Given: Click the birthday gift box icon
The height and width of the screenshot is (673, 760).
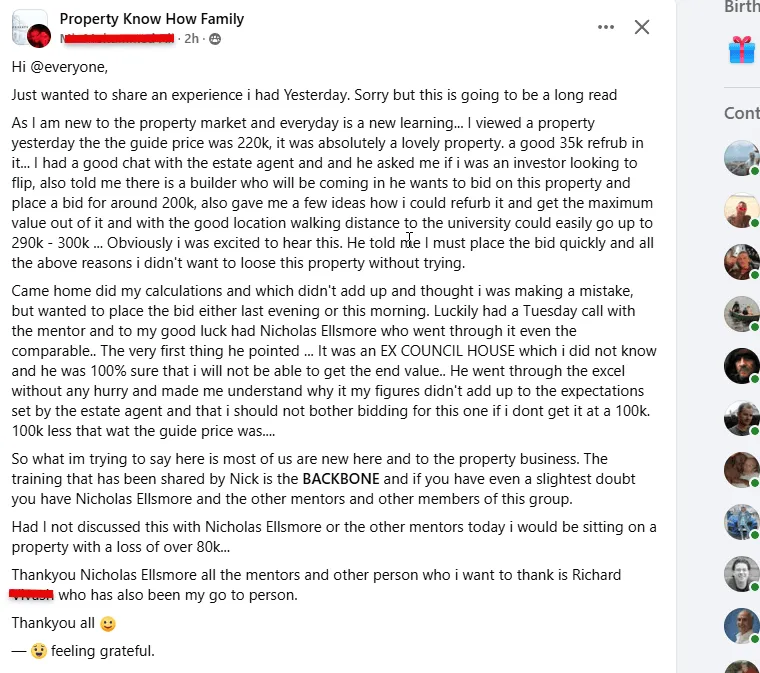Looking at the screenshot, I should (x=742, y=49).
